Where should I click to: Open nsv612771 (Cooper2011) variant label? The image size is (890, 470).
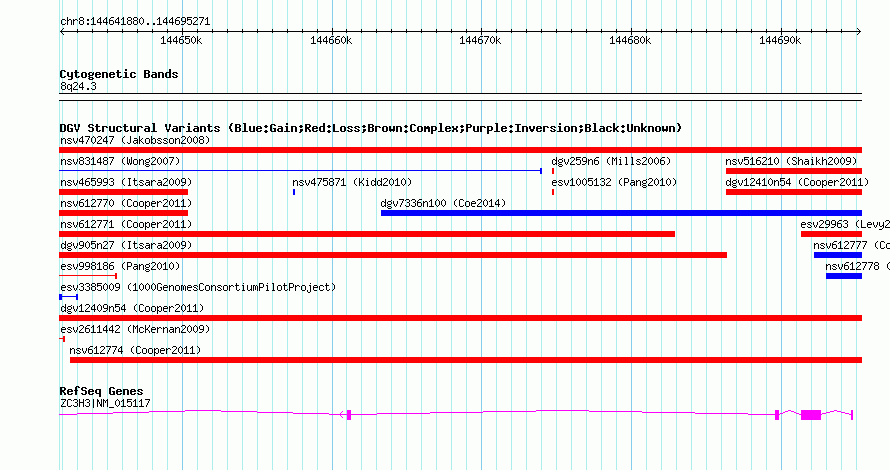coord(126,224)
